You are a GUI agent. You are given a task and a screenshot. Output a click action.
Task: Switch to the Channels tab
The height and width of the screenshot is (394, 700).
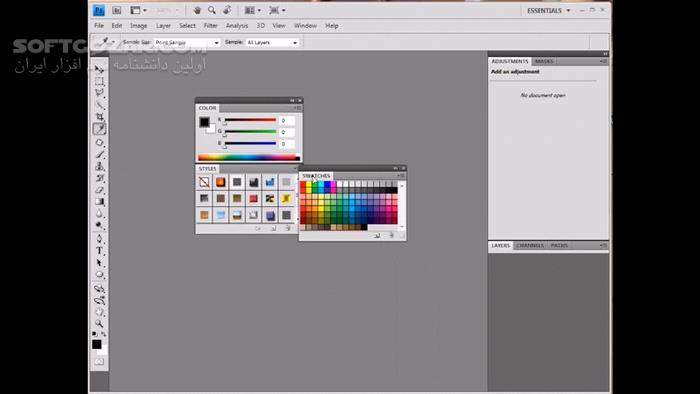click(x=530, y=245)
